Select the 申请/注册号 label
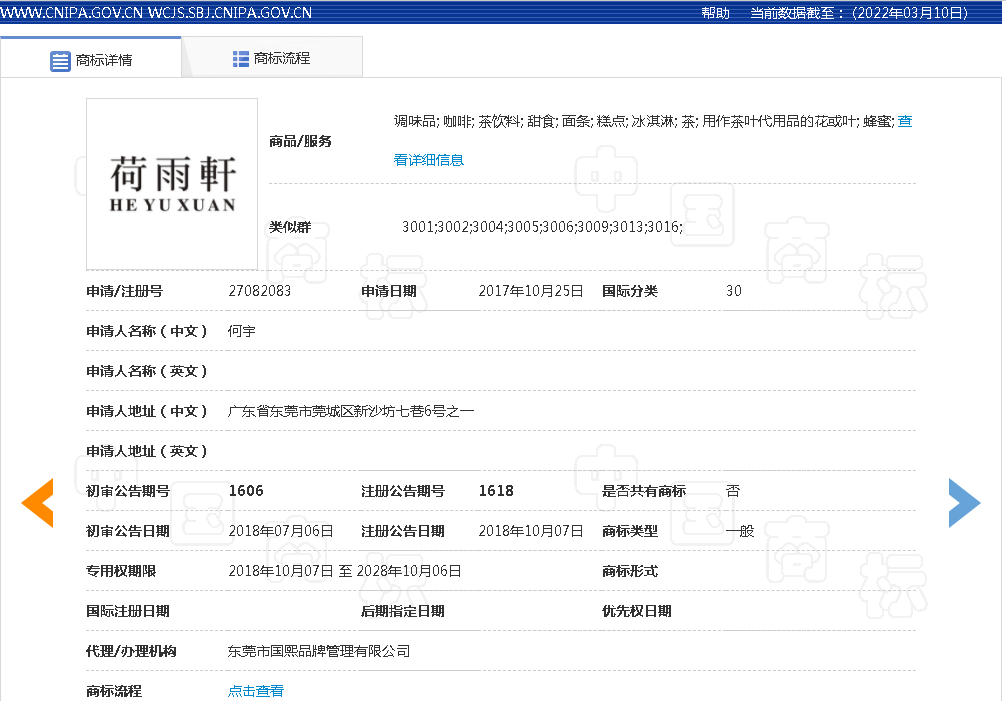This screenshot has width=1006, height=701. (124, 291)
